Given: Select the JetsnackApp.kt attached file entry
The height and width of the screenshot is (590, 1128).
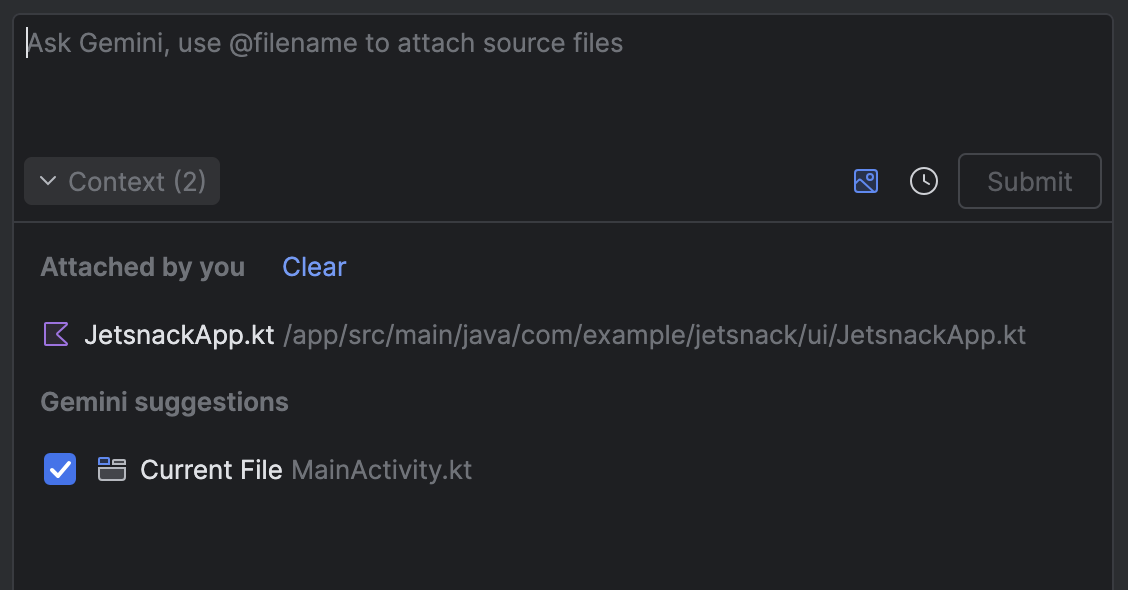Looking at the screenshot, I should pos(180,334).
